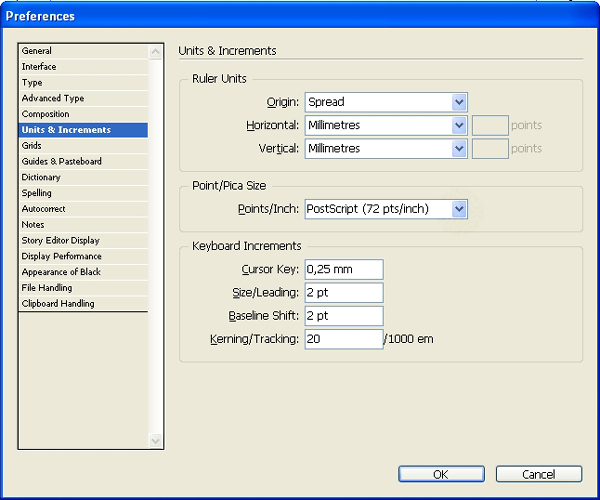Open Appearance of Black preferences
600x500 pixels.
tap(83, 272)
